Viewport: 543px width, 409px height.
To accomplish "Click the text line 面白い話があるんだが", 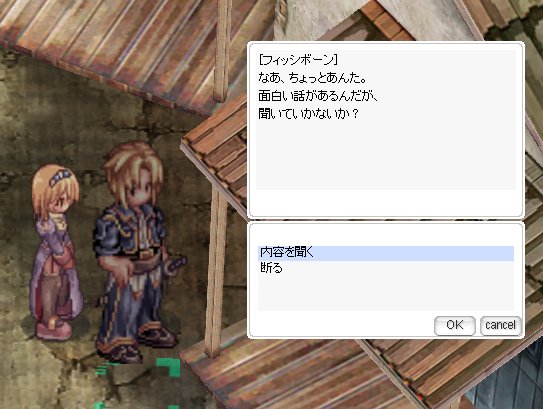I will (318, 96).
